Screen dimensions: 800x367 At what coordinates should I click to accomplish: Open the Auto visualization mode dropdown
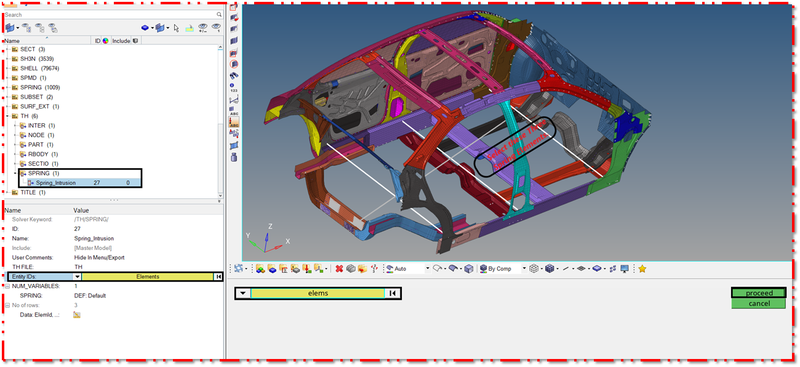pos(428,268)
